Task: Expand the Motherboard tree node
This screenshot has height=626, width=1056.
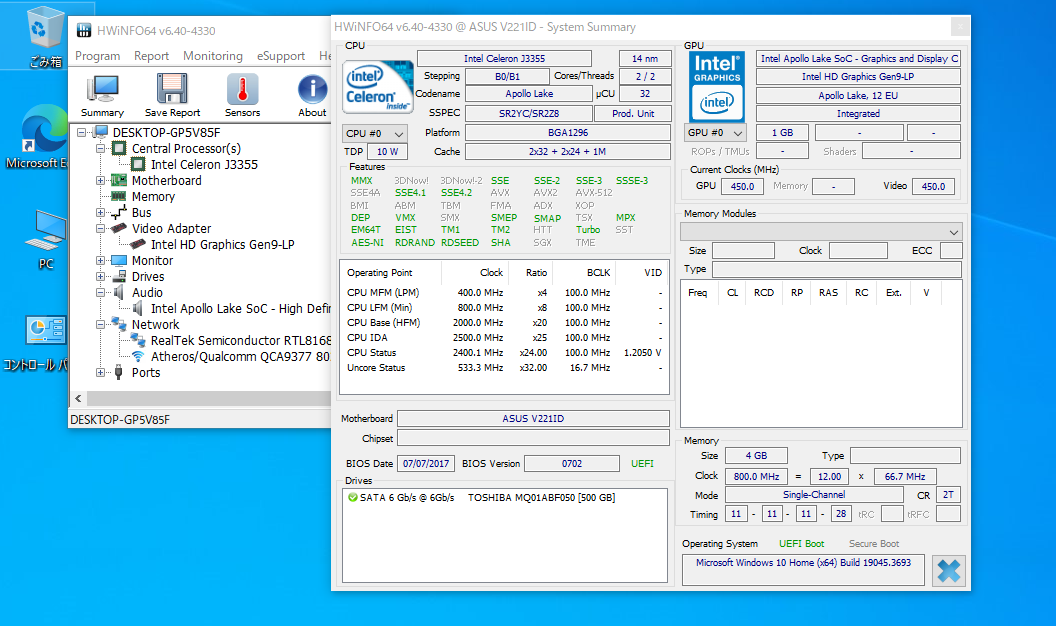Action: [101, 181]
